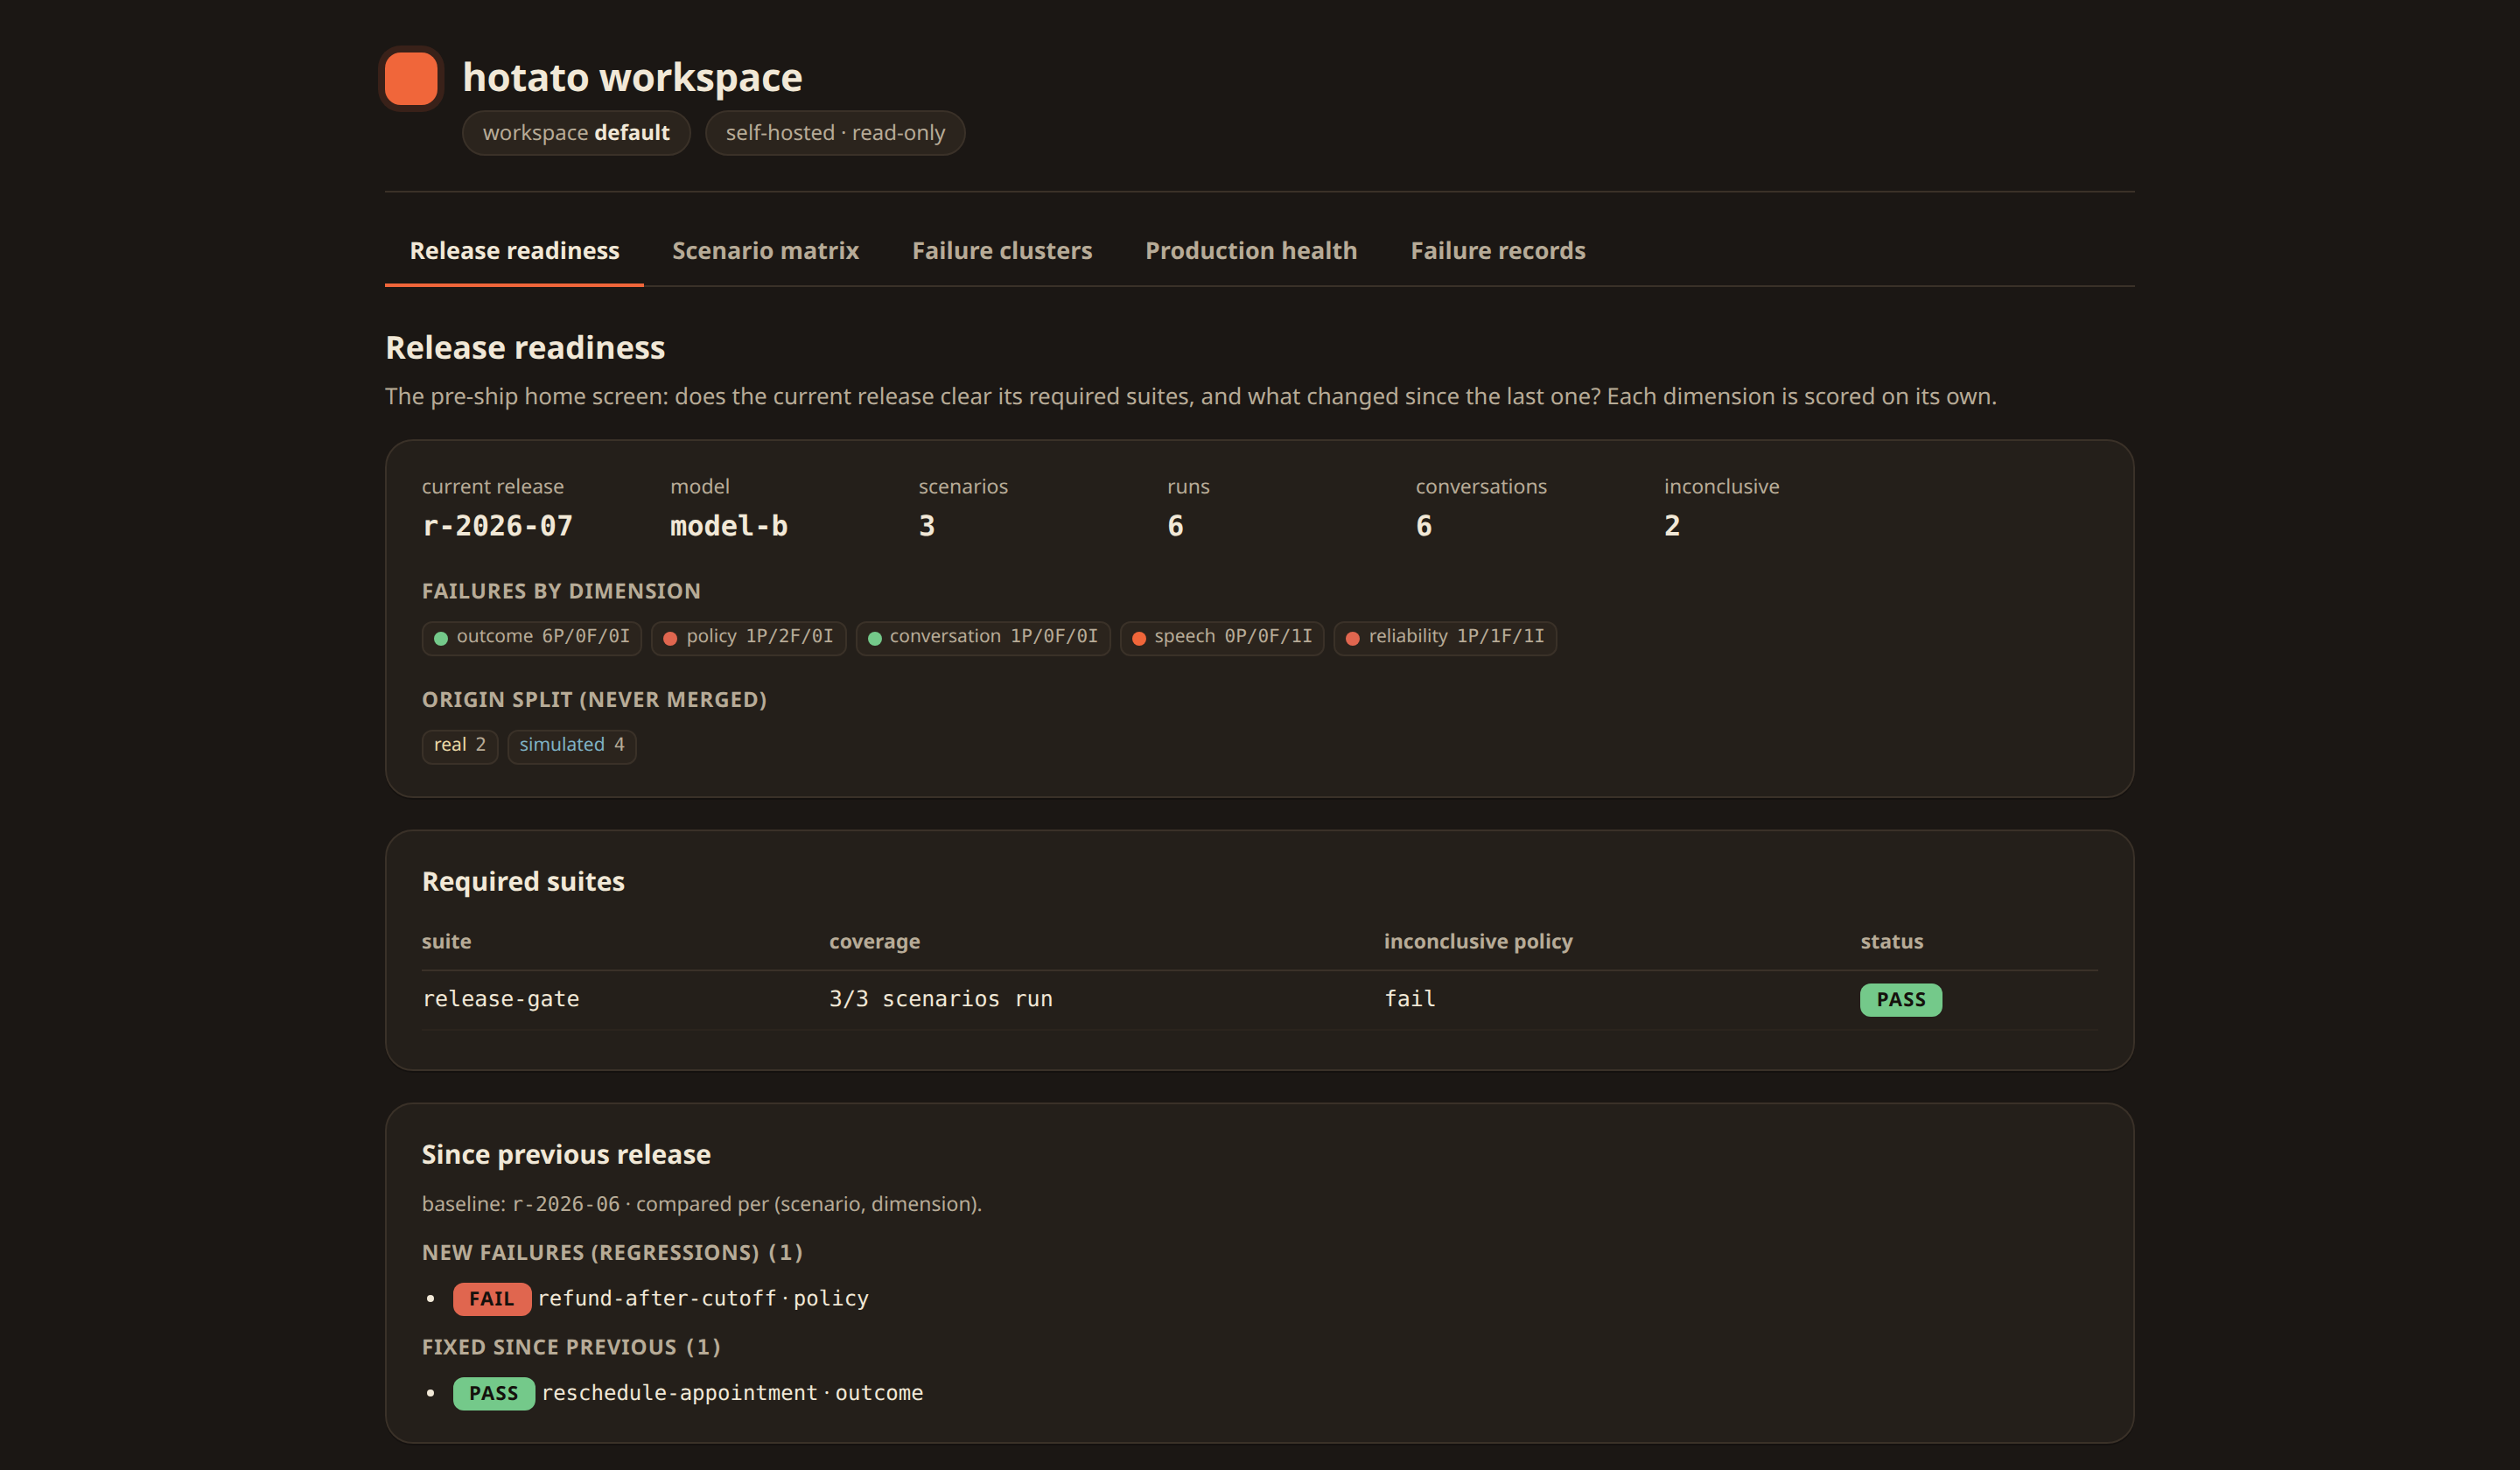
Task: Click the Required suites heading
Action: click(523, 882)
